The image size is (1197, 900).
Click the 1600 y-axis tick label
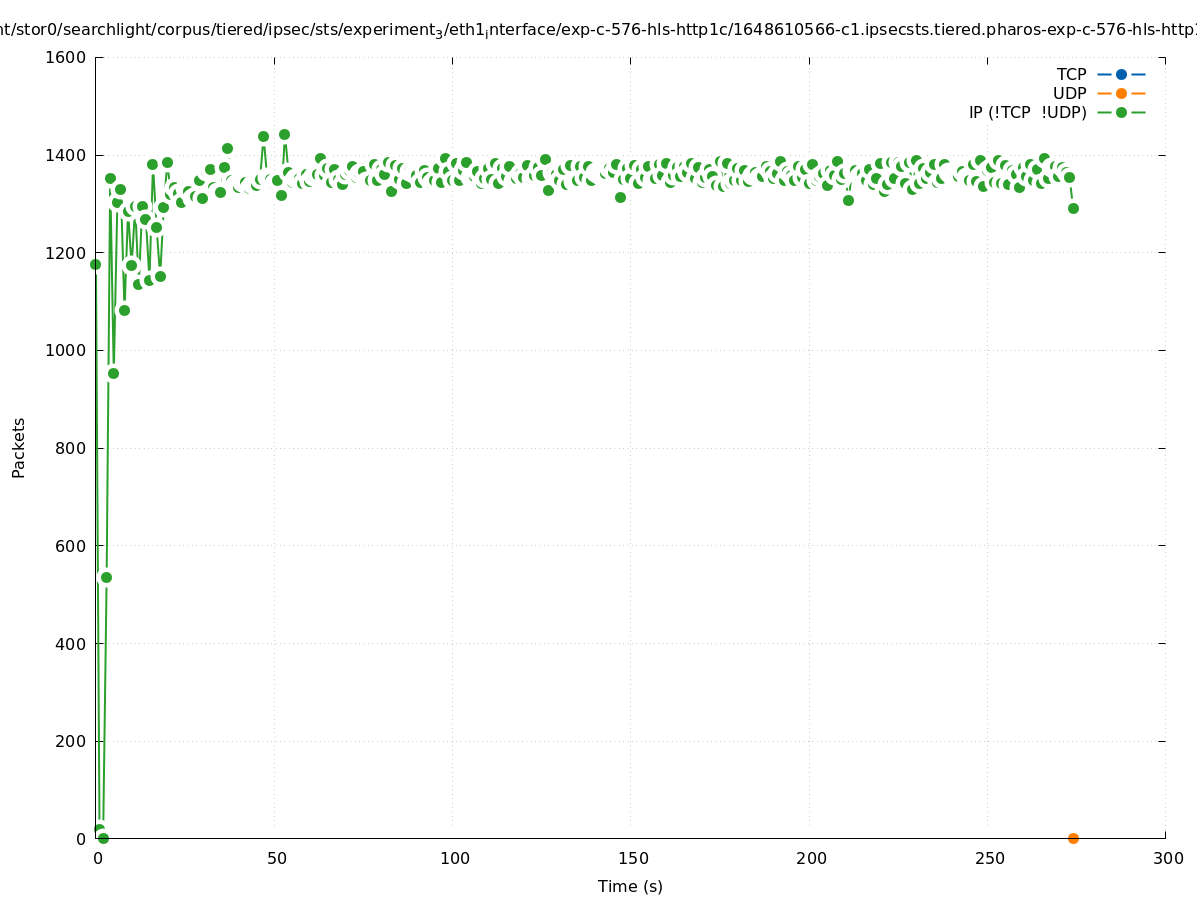click(66, 57)
